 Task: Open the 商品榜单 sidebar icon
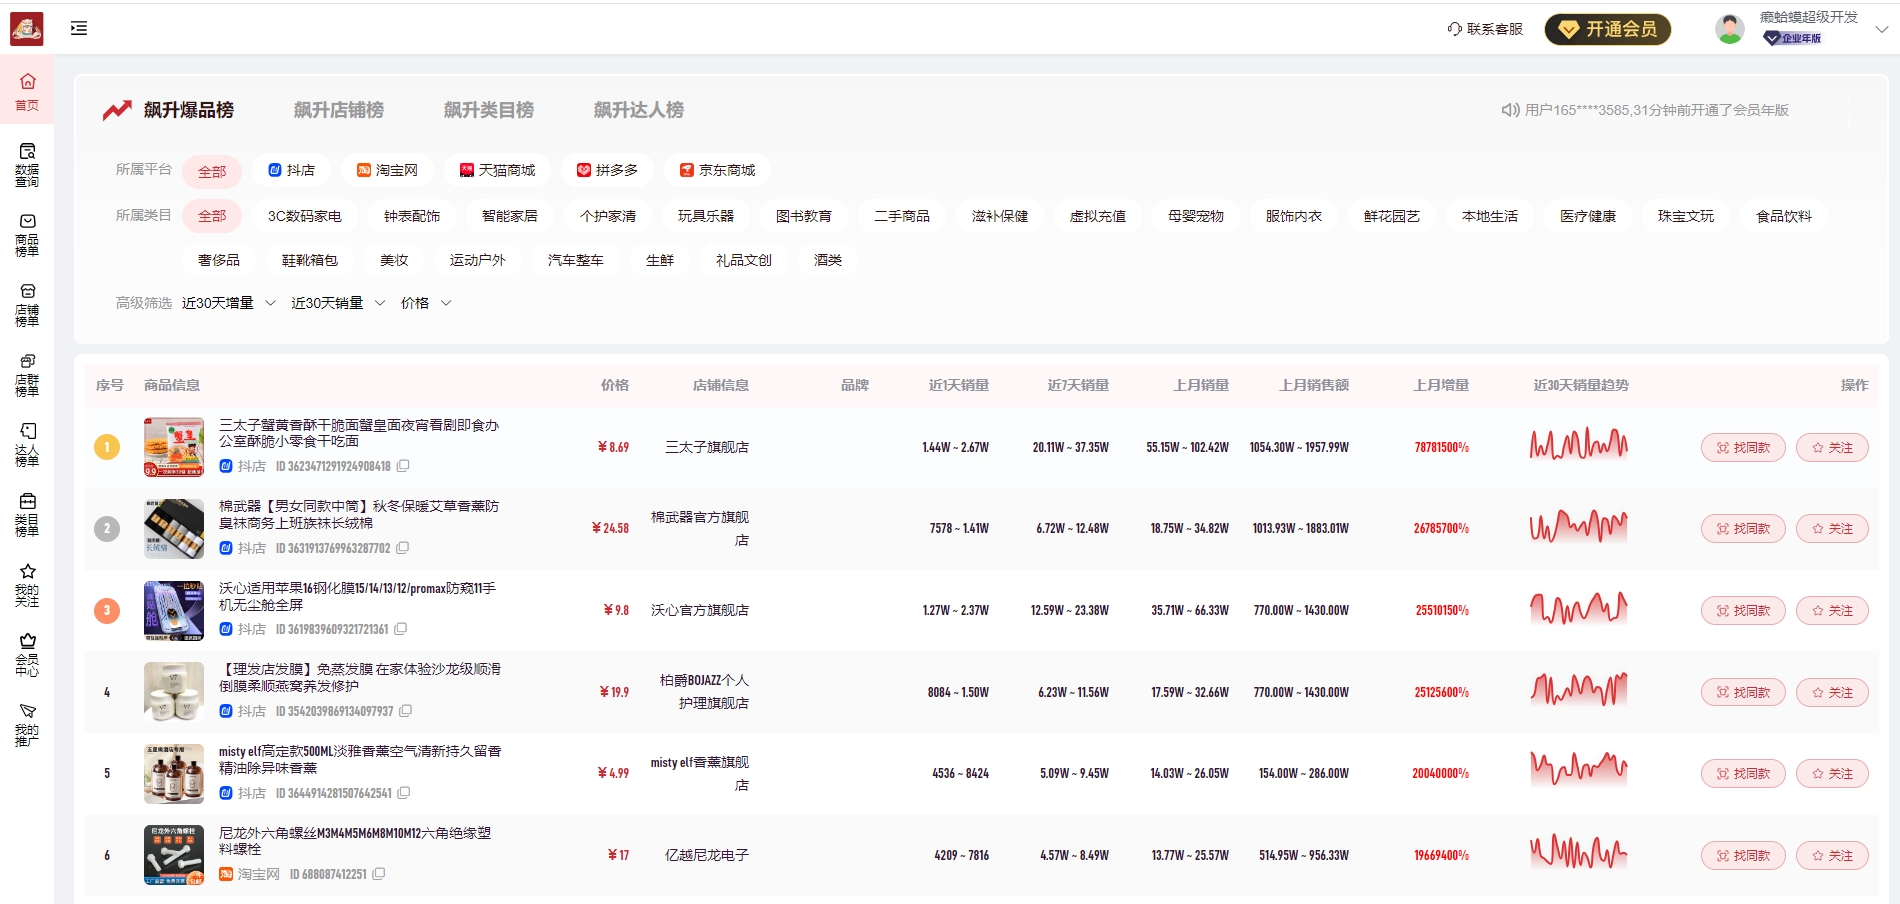(27, 230)
